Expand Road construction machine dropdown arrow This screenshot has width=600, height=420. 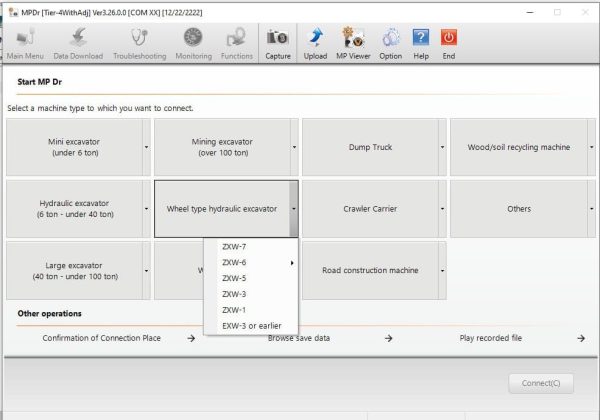442,270
